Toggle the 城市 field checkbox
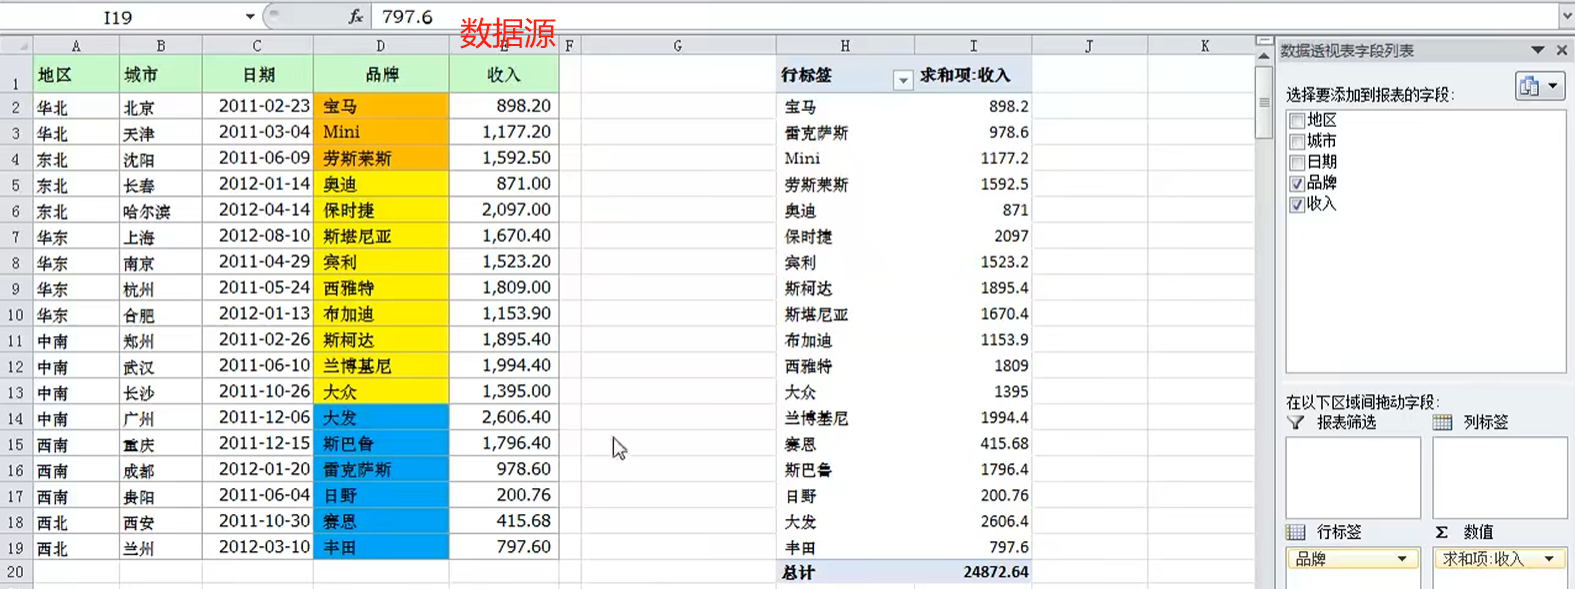The width and height of the screenshot is (1575, 589). click(1297, 141)
